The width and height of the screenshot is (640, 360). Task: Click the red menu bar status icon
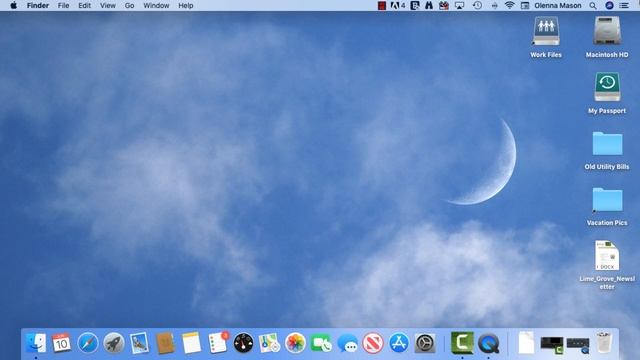(382, 6)
